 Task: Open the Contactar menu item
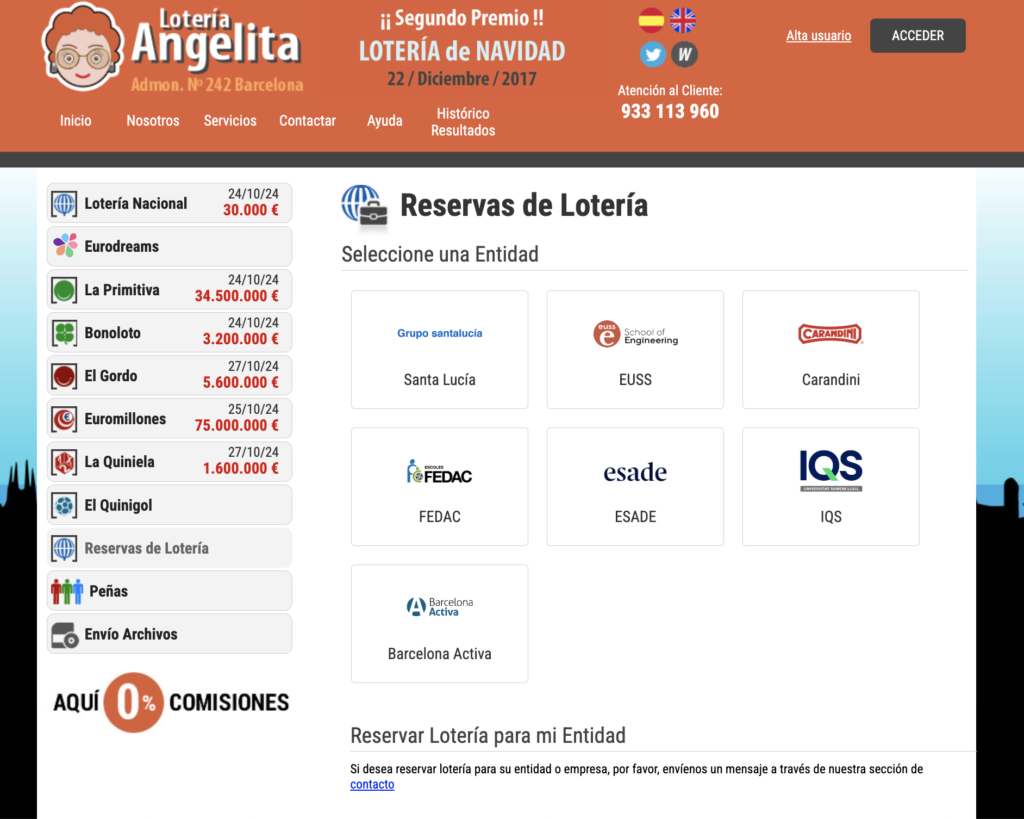[x=308, y=121]
